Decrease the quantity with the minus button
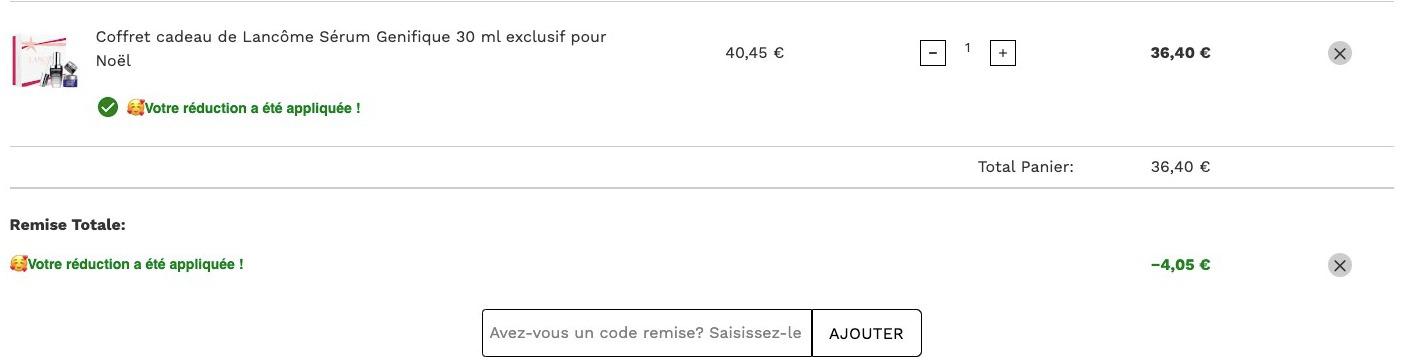 [932, 53]
